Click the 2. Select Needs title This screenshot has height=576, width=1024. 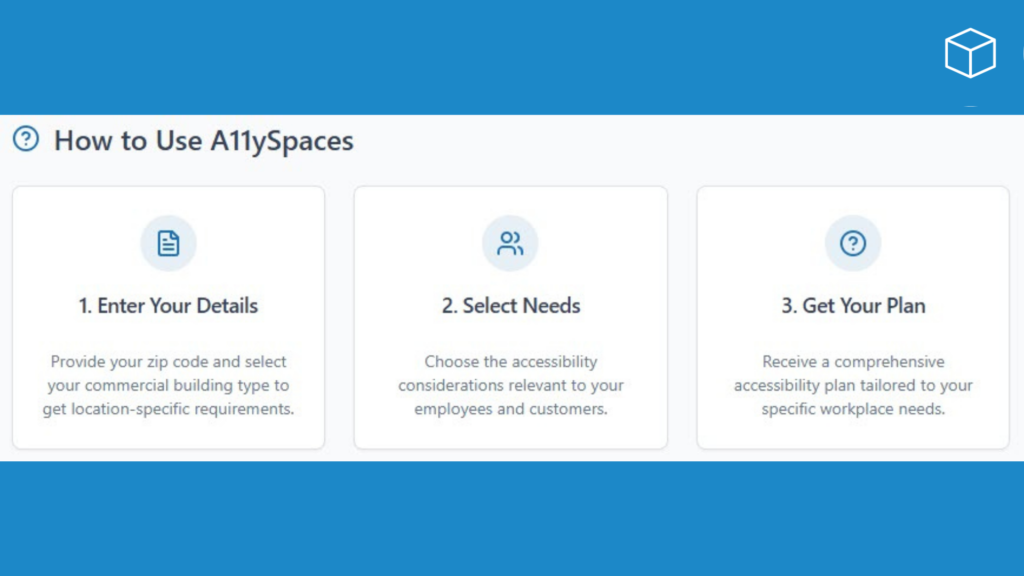coord(510,306)
